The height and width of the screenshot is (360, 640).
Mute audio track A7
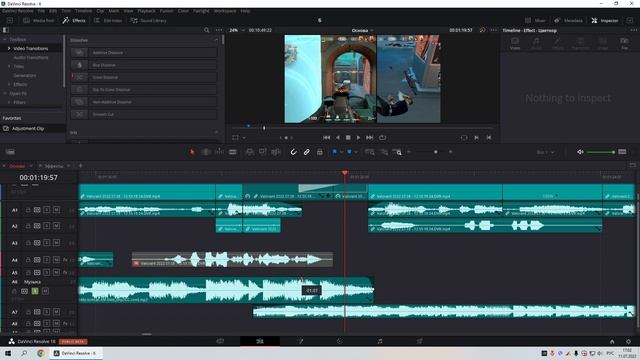[56, 312]
